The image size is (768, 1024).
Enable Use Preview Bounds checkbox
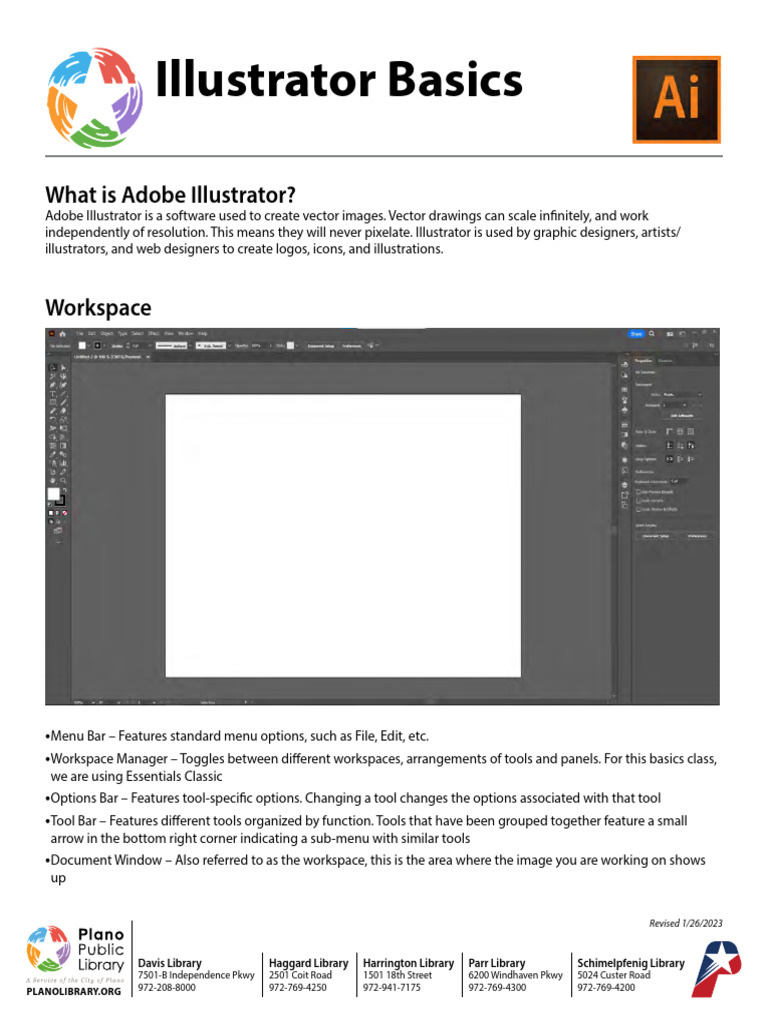coord(639,492)
